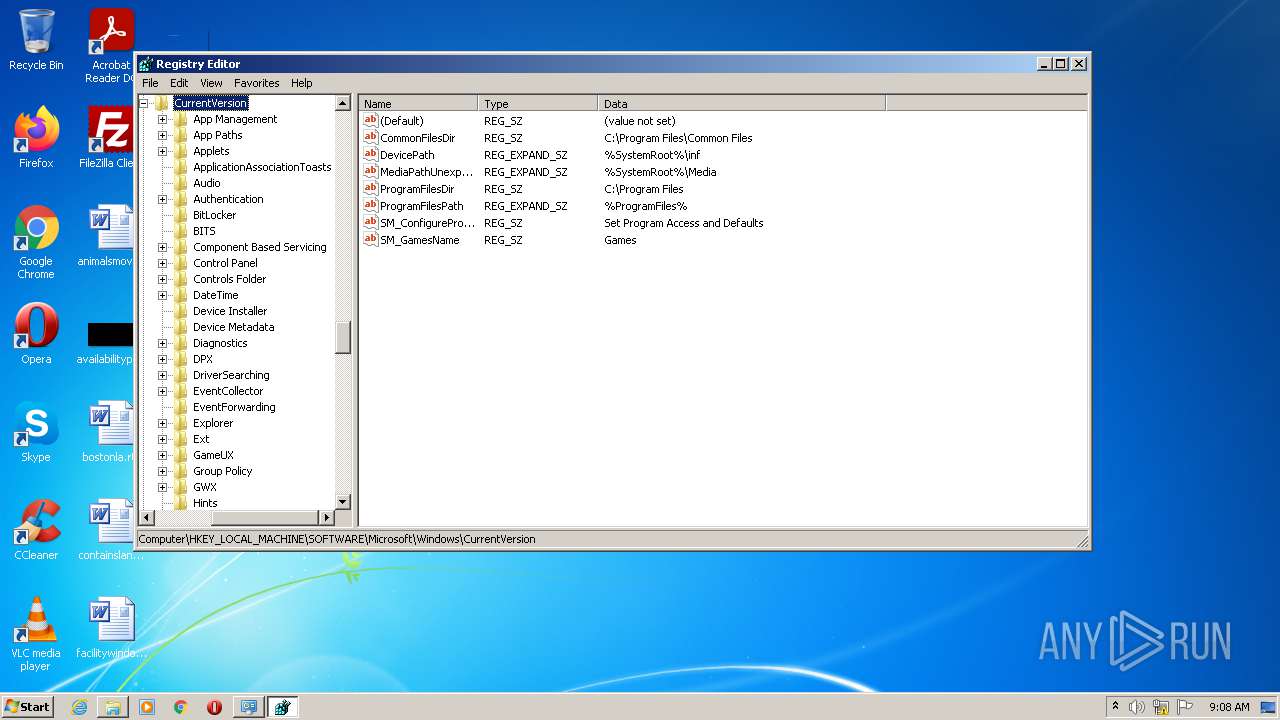Expand the Authentication key
This screenshot has height=720, width=1280.
coord(162,199)
